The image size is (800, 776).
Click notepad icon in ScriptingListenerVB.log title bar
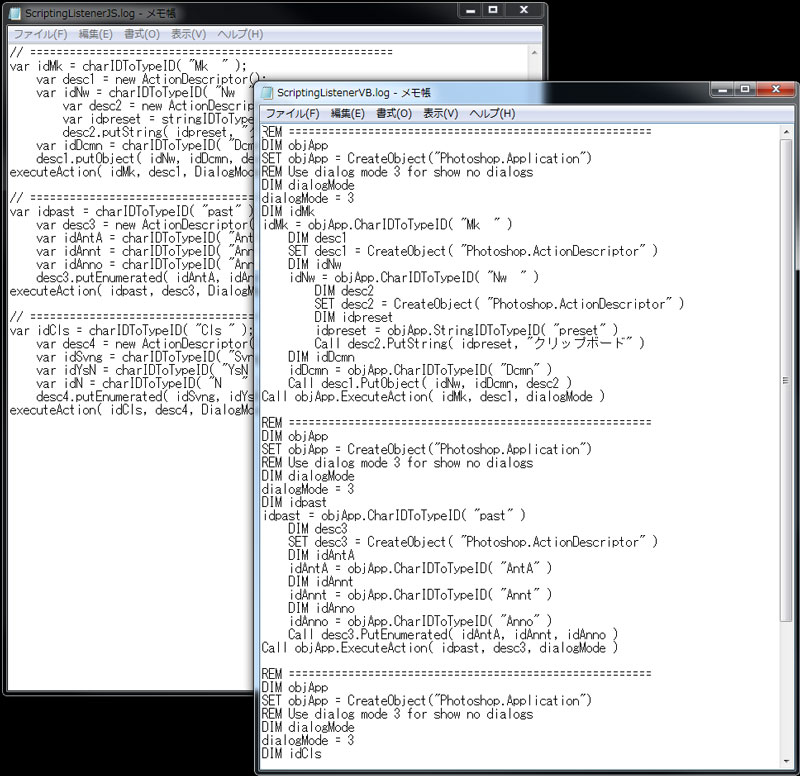(267, 92)
